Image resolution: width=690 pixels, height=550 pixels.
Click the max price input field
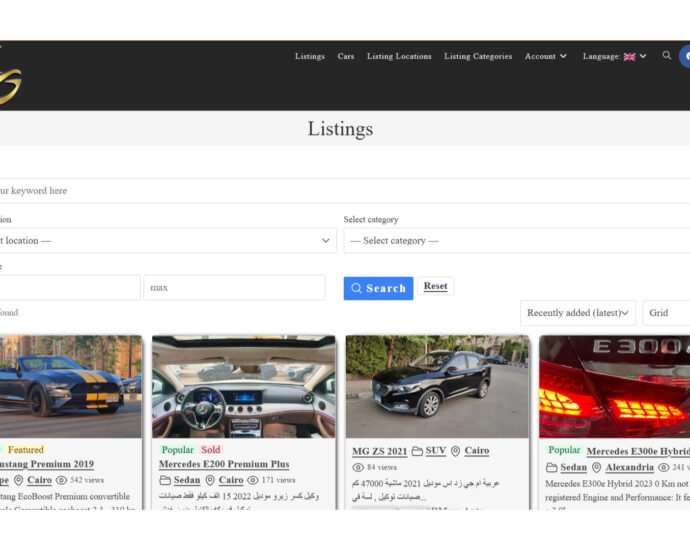click(x=234, y=288)
